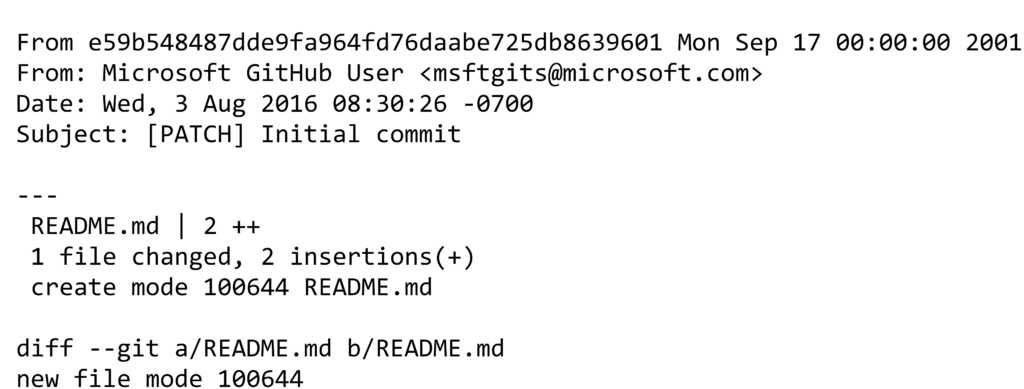
Task: Click the commit hash e59b548487dde9fa964fd76daabe725db8639601
Action: 376,42
